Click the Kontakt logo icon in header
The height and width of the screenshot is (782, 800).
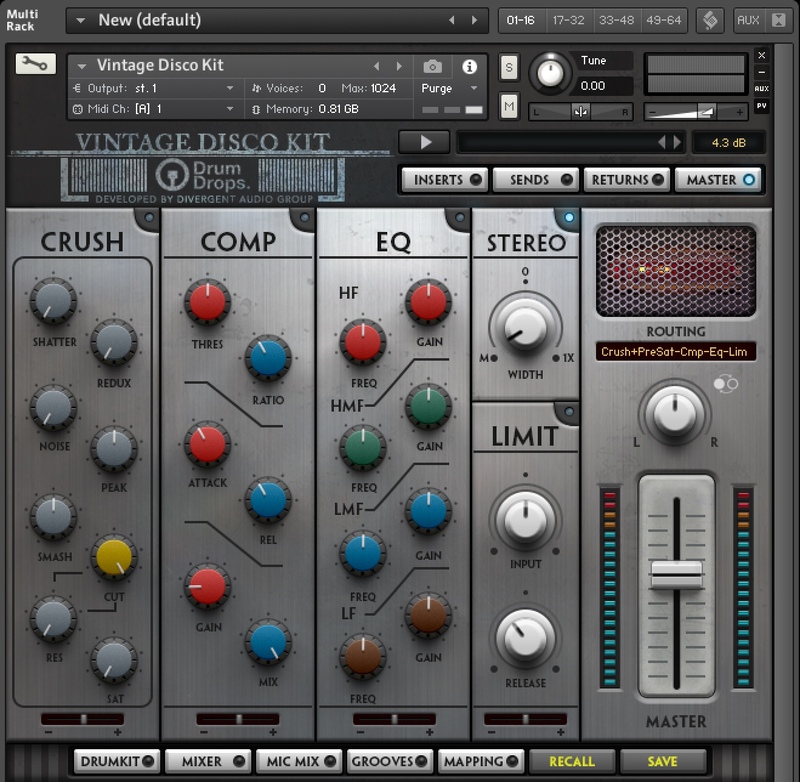(710, 20)
